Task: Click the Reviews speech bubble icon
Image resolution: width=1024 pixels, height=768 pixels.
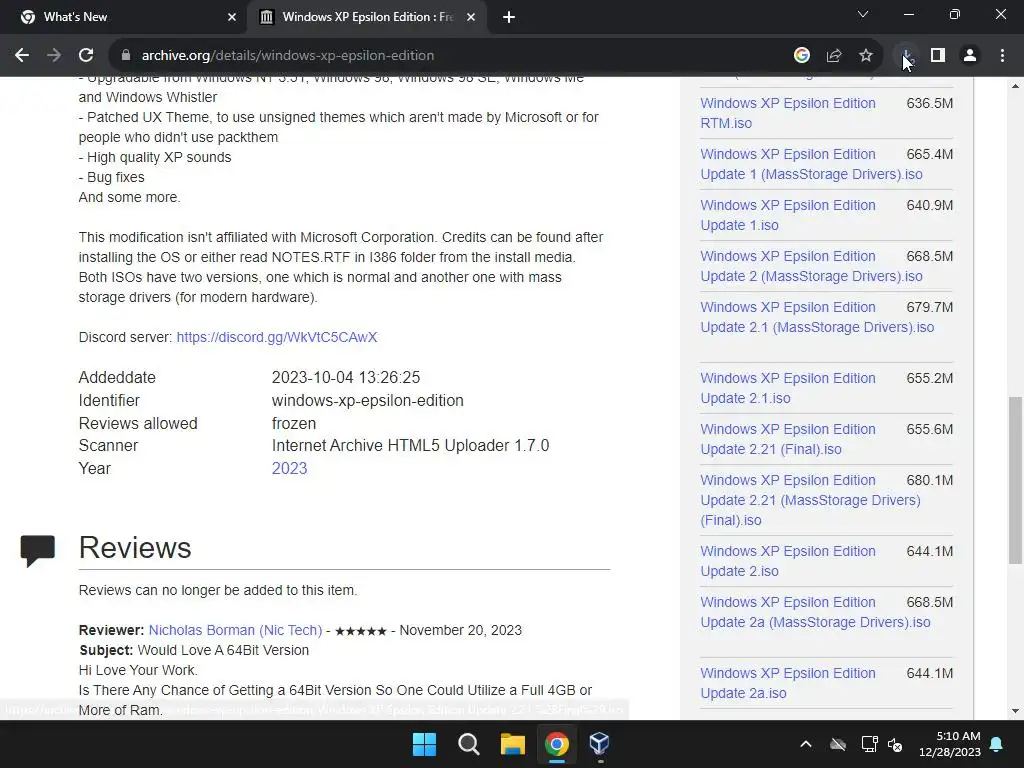Action: point(37,551)
